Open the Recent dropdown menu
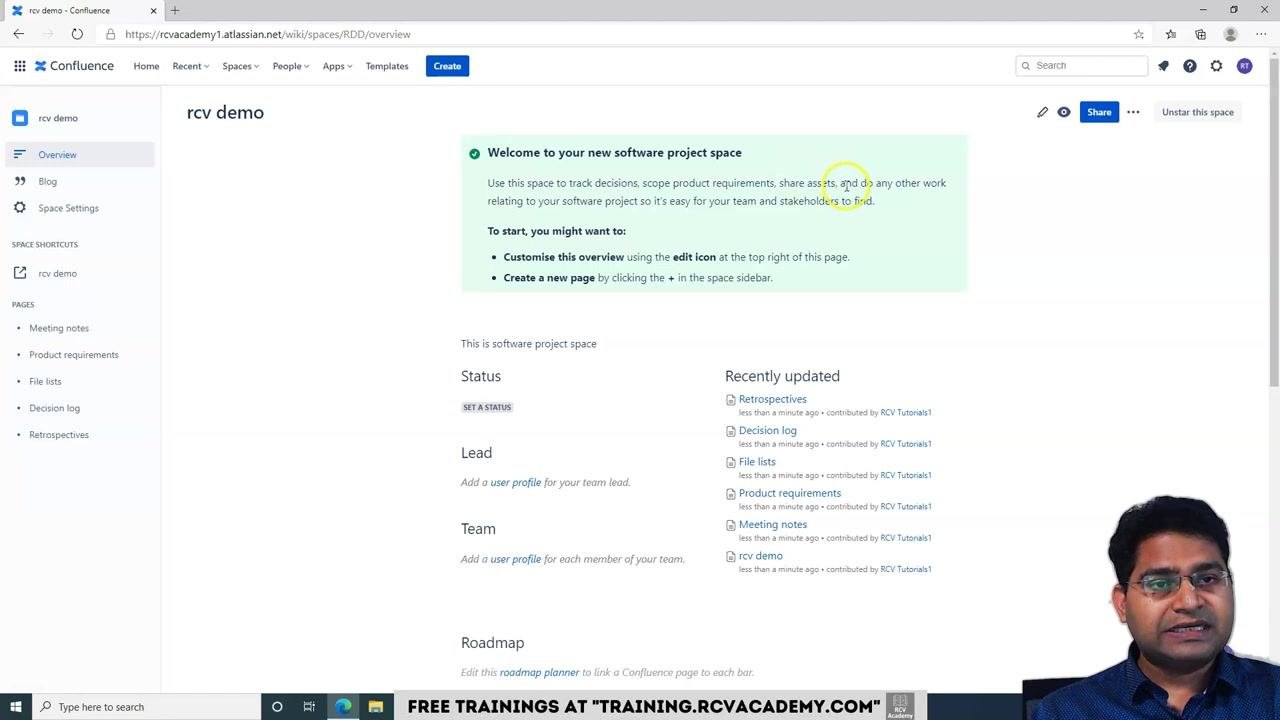 coord(190,66)
